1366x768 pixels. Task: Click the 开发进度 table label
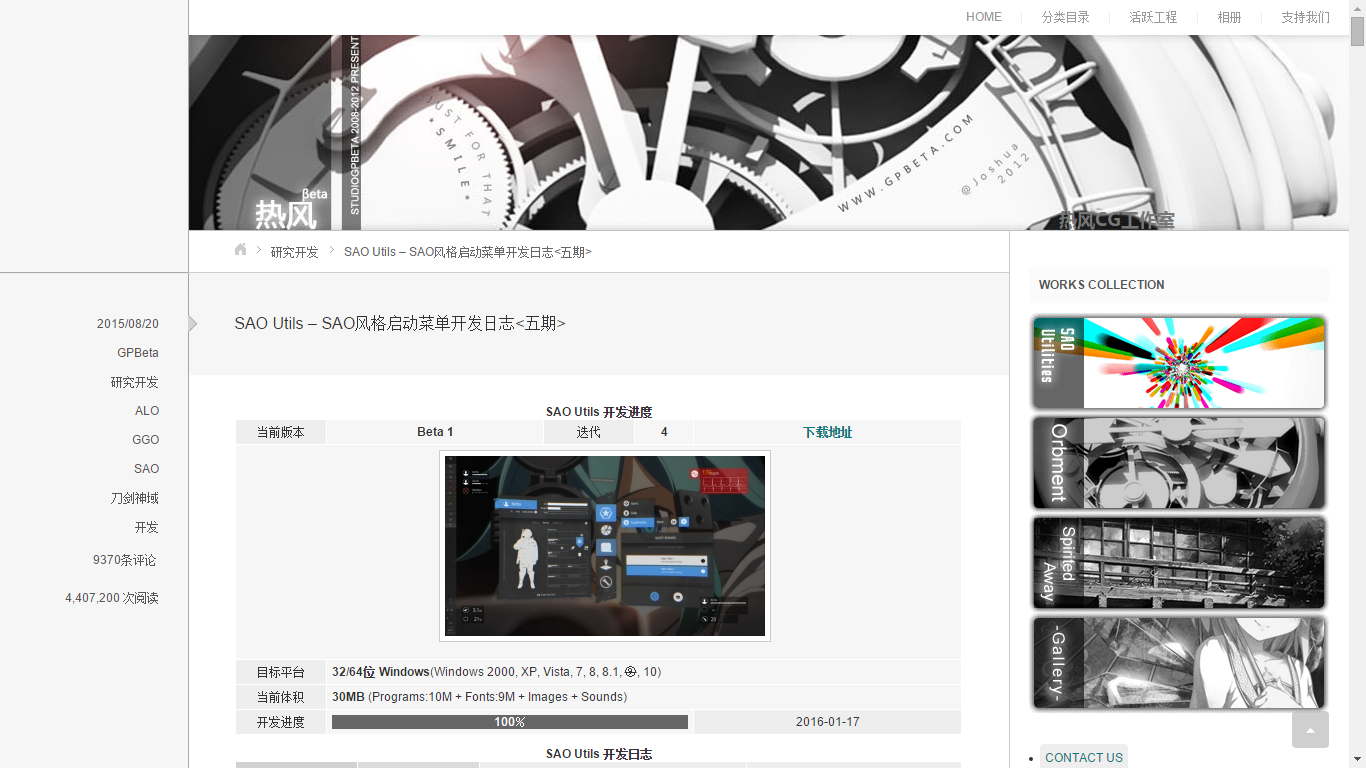[280, 722]
